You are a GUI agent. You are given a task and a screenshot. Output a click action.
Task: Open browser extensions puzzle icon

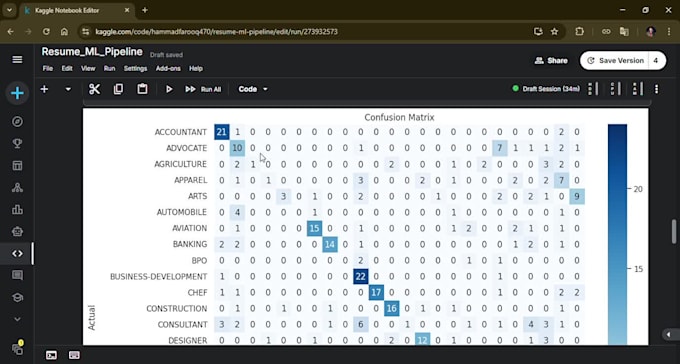pyautogui.click(x=580, y=32)
